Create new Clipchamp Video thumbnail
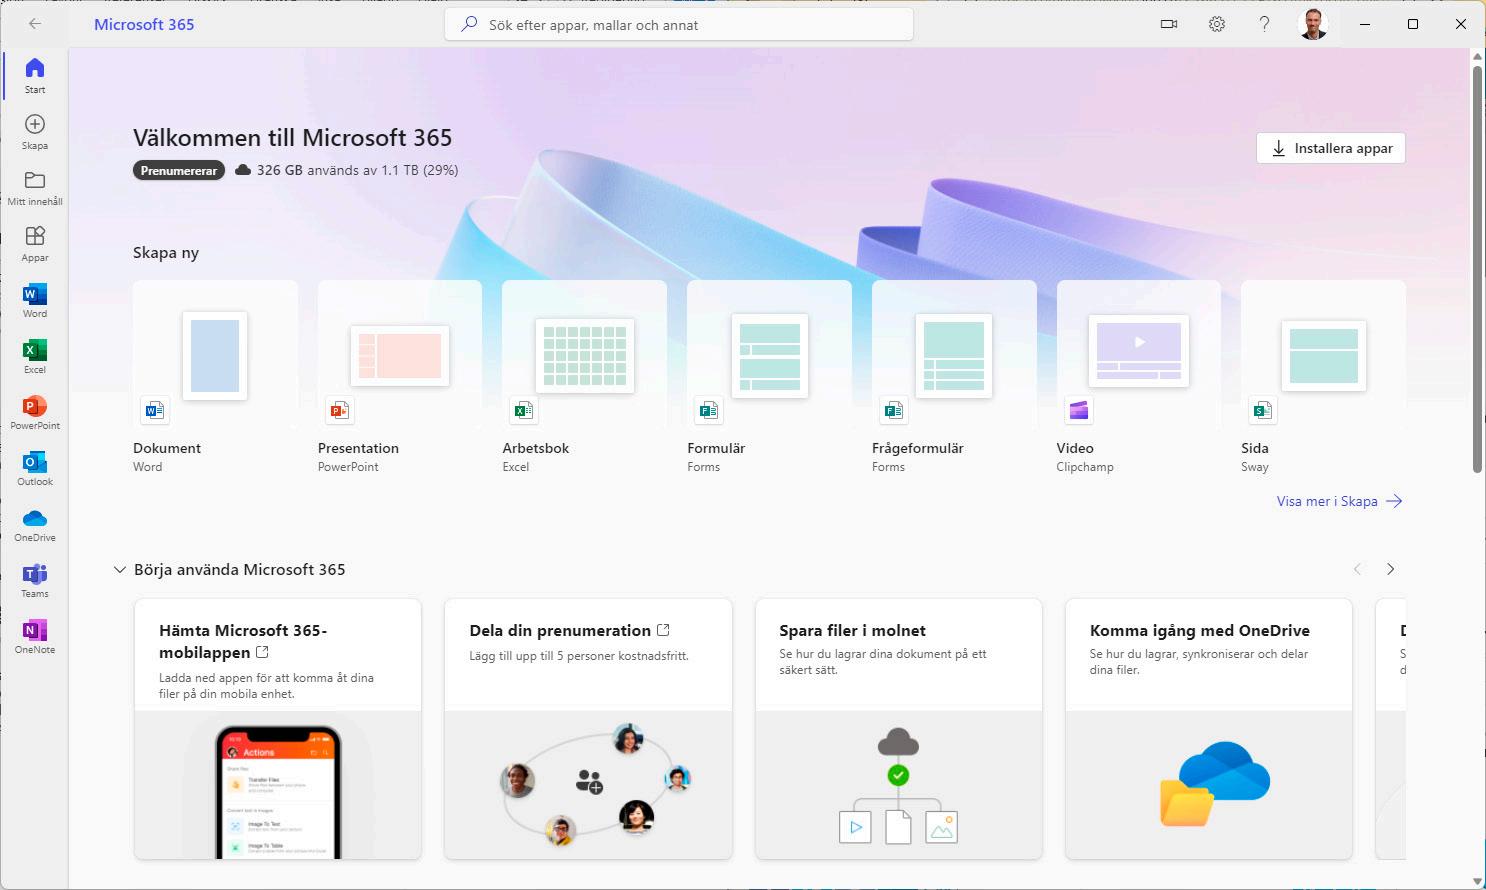Viewport: 1486px width, 890px height. coord(1139,350)
